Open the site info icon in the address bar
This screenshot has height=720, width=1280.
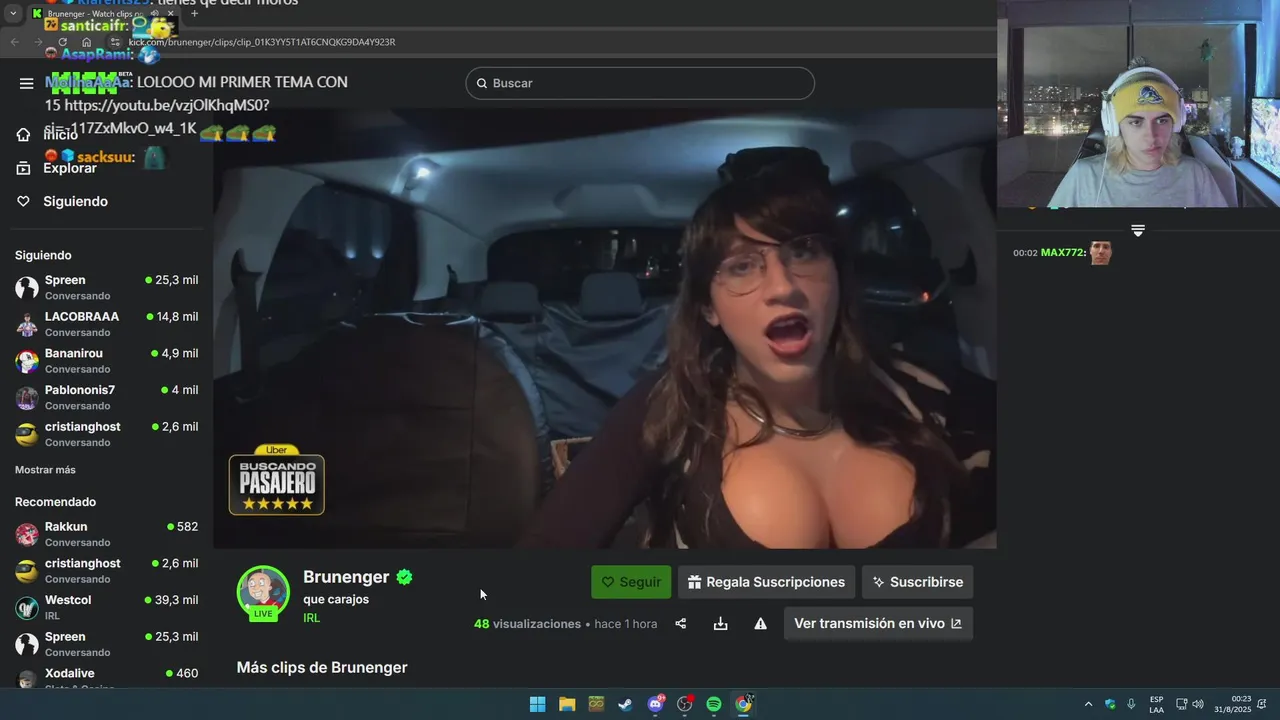click(114, 42)
